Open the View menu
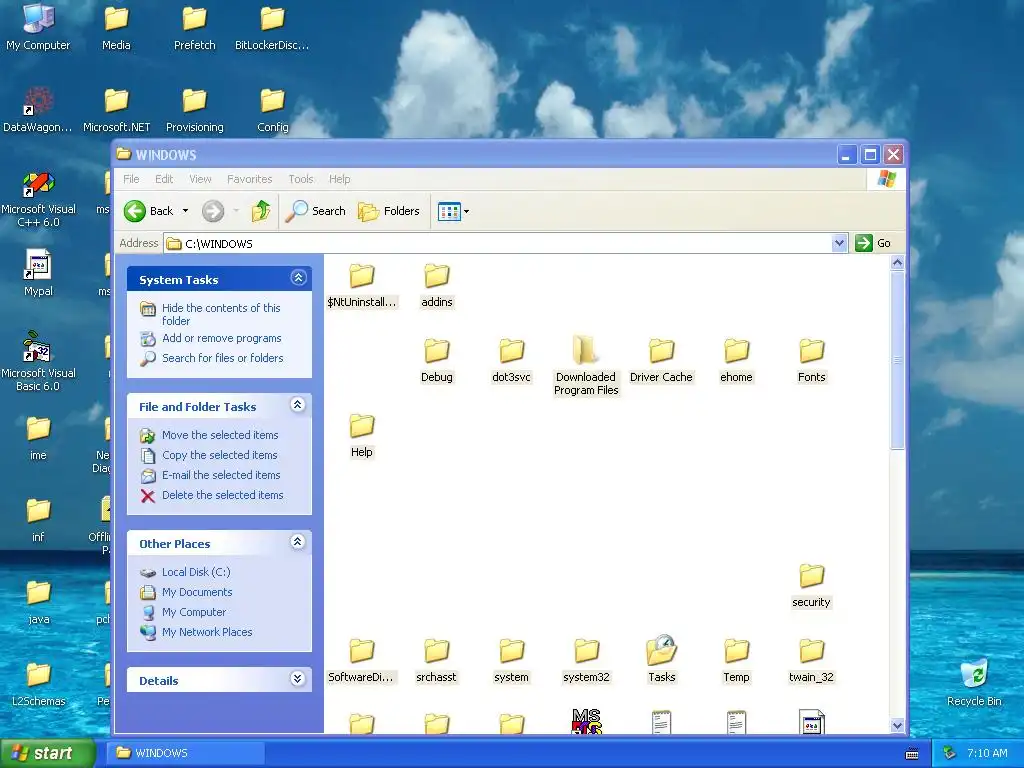This screenshot has width=1024, height=768. coord(200,179)
